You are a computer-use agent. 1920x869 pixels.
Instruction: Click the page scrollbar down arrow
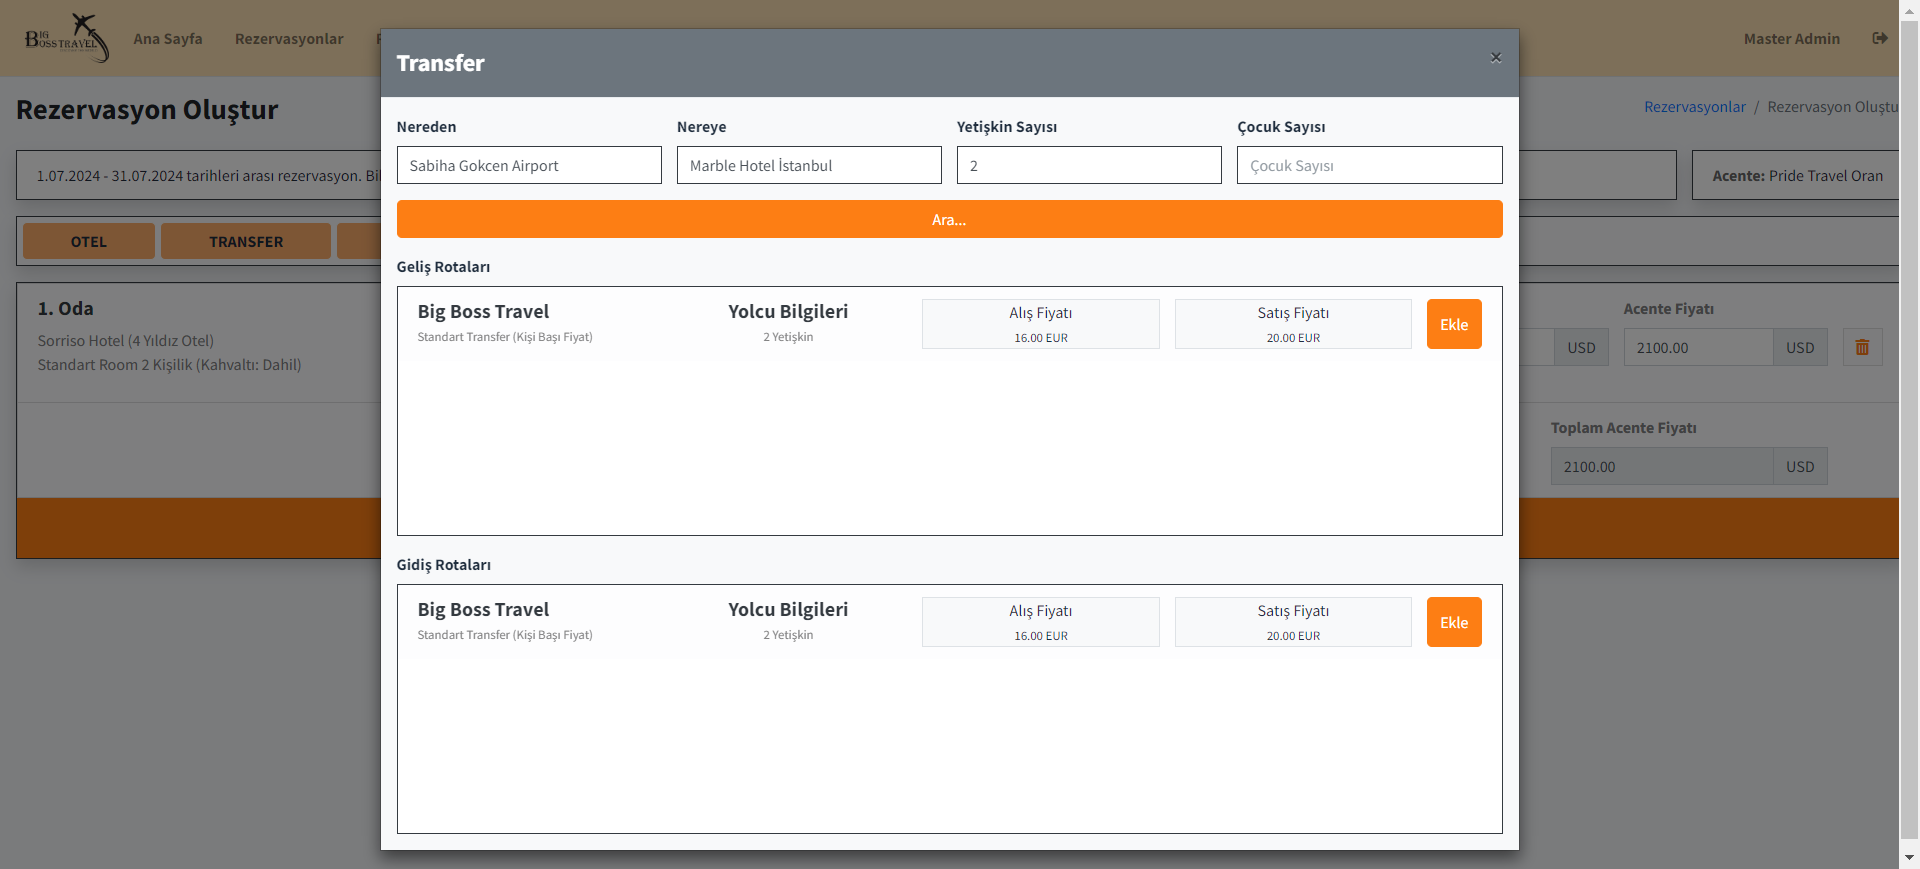point(1909,858)
